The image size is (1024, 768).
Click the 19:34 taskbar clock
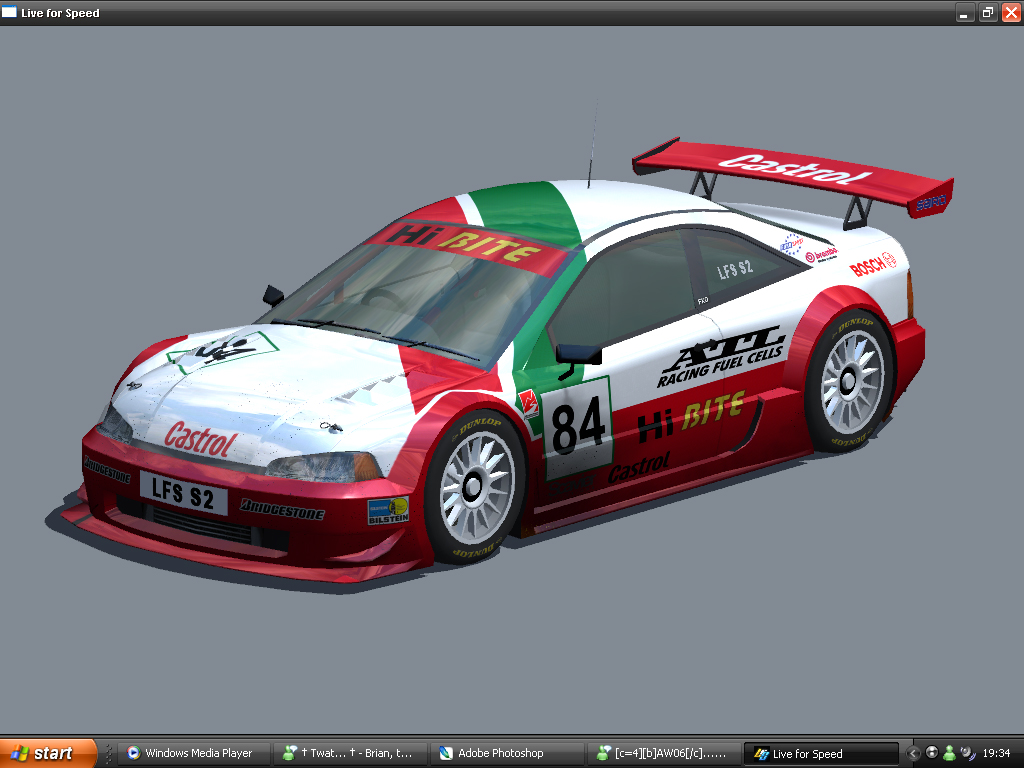(x=996, y=753)
